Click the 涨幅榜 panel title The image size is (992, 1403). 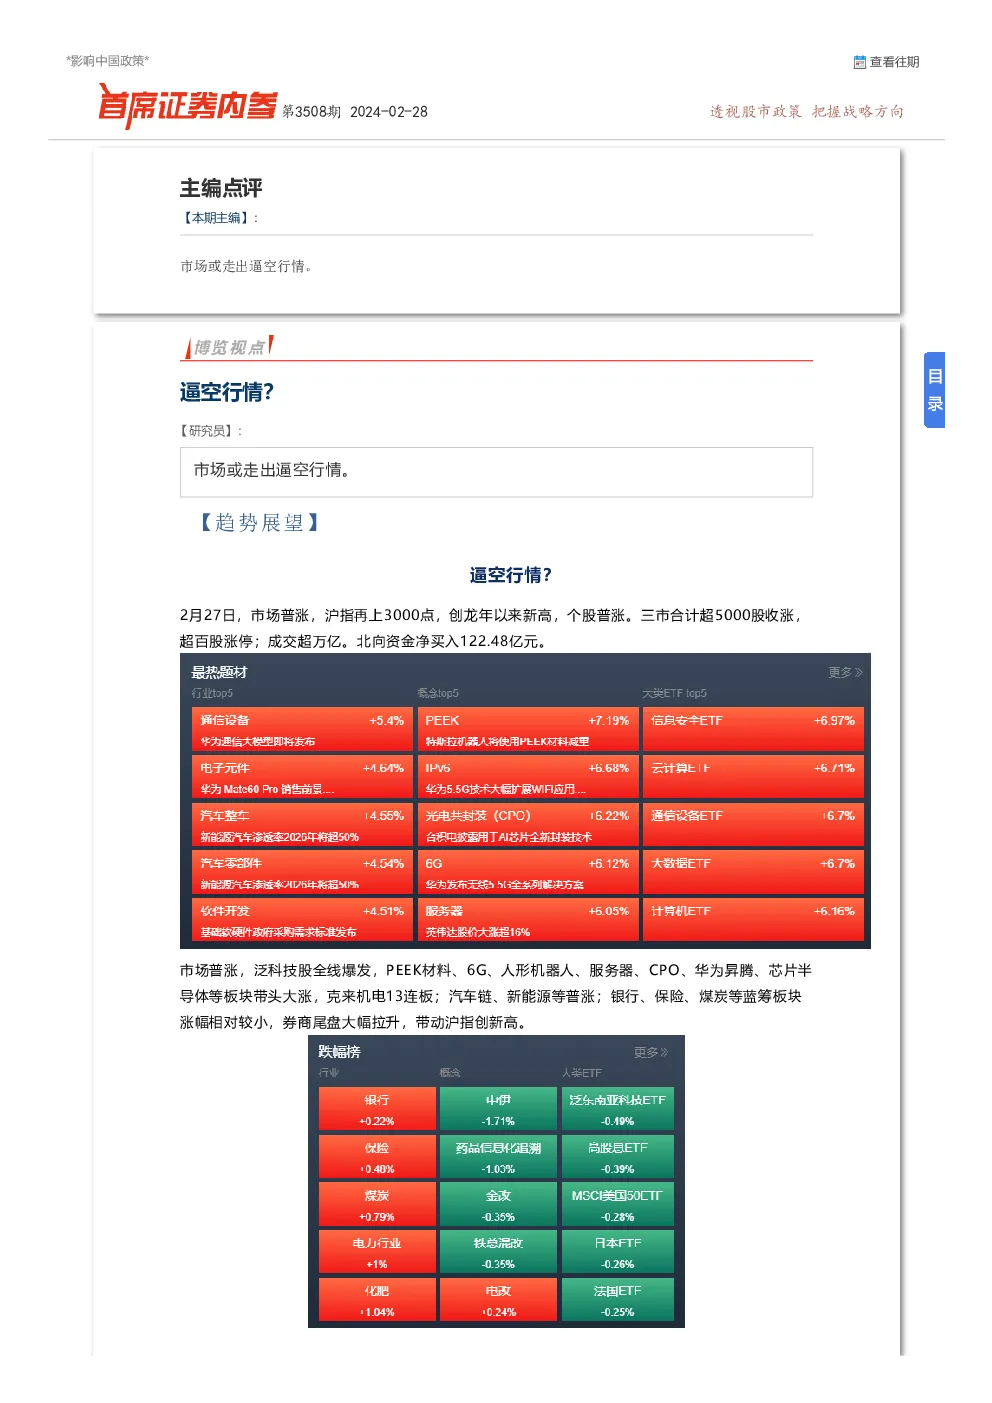coord(339,1052)
